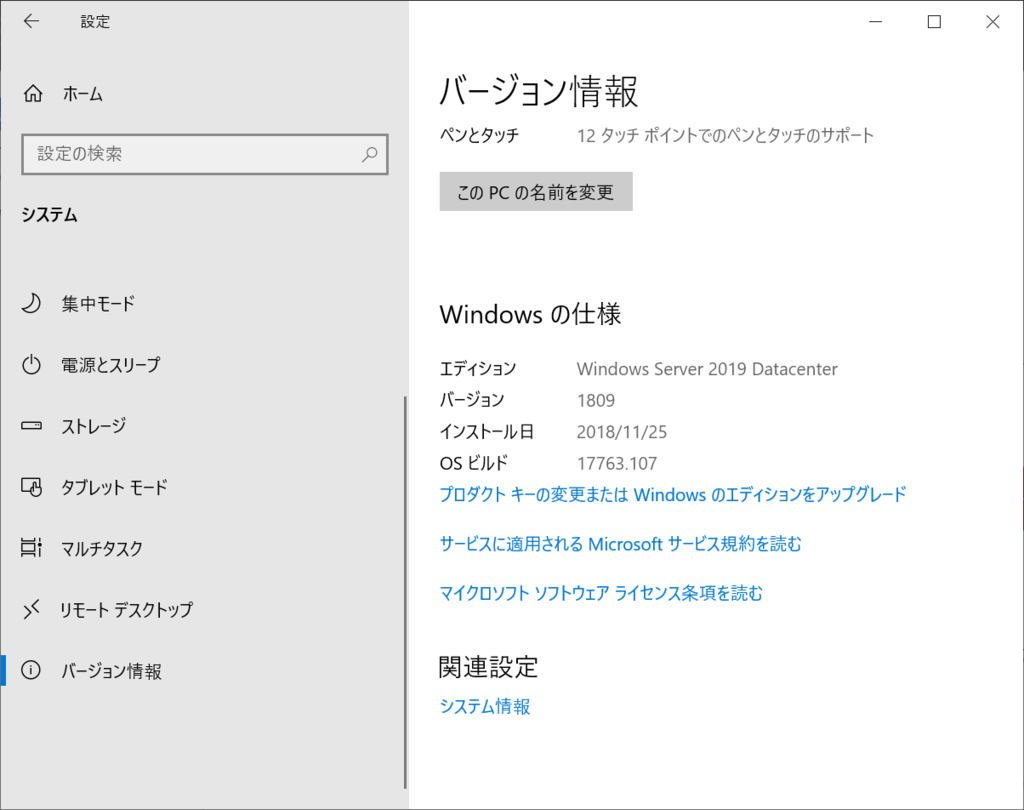Select the タブレット モード icon

pos(31,487)
